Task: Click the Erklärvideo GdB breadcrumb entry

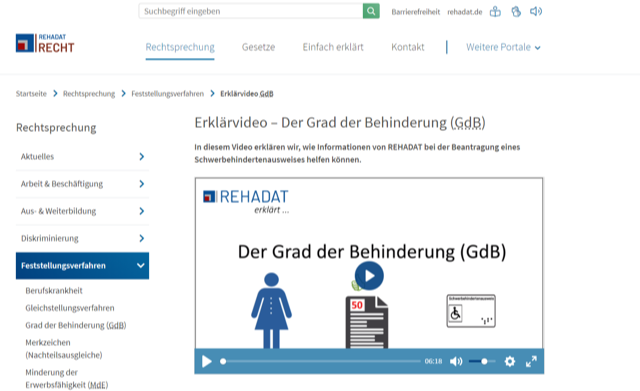Action: pos(247,93)
